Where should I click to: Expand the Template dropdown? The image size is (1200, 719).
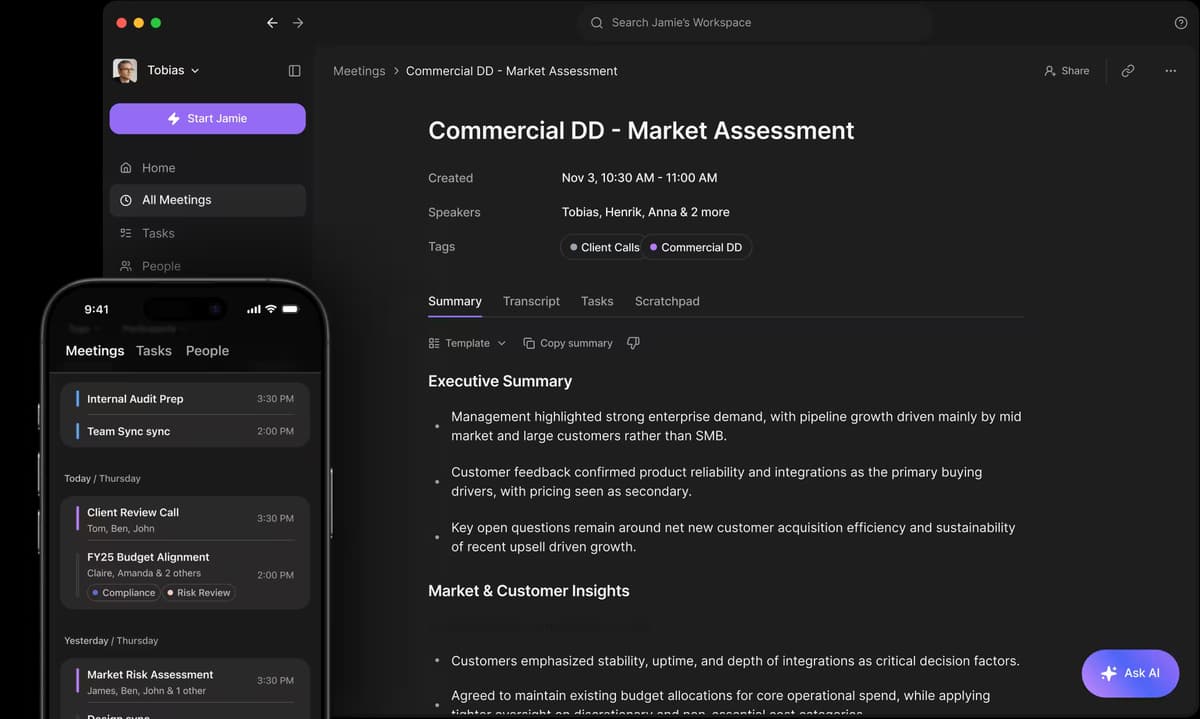[467, 343]
